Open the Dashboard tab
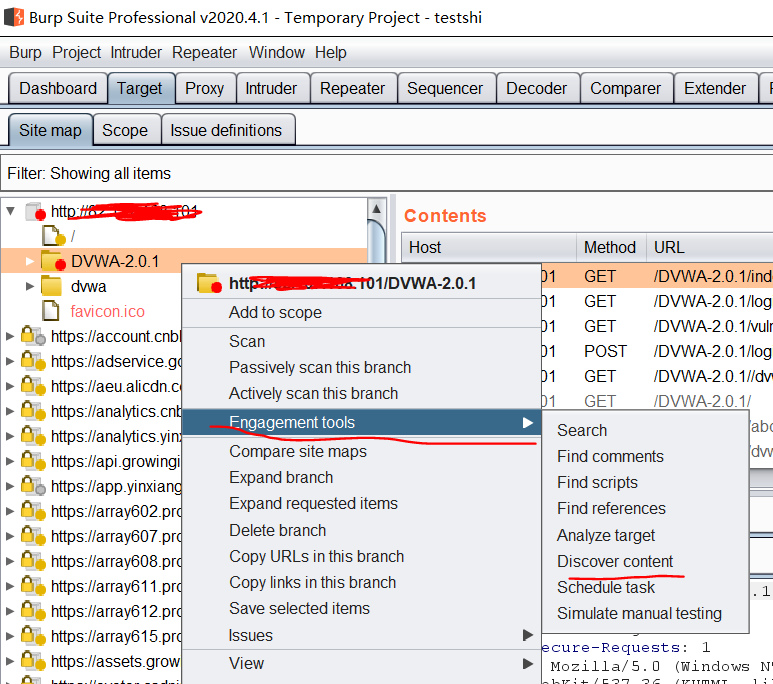 point(58,88)
